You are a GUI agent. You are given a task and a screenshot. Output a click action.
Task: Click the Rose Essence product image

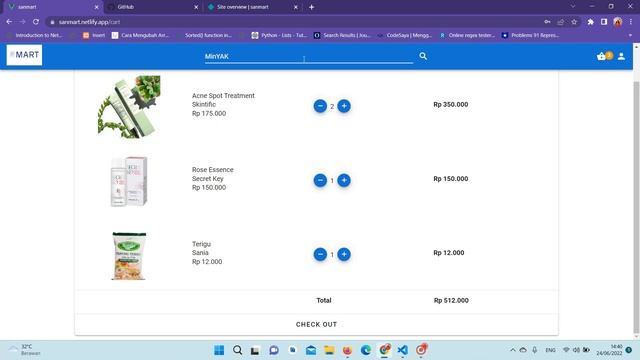click(x=129, y=181)
